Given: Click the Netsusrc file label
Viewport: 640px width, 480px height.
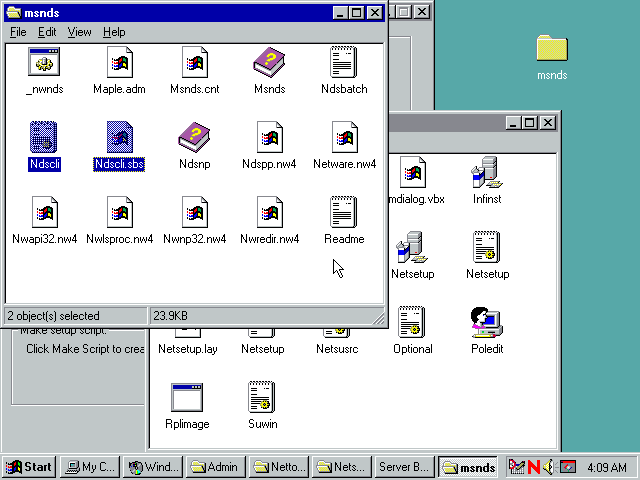Looking at the screenshot, I should point(337,349).
